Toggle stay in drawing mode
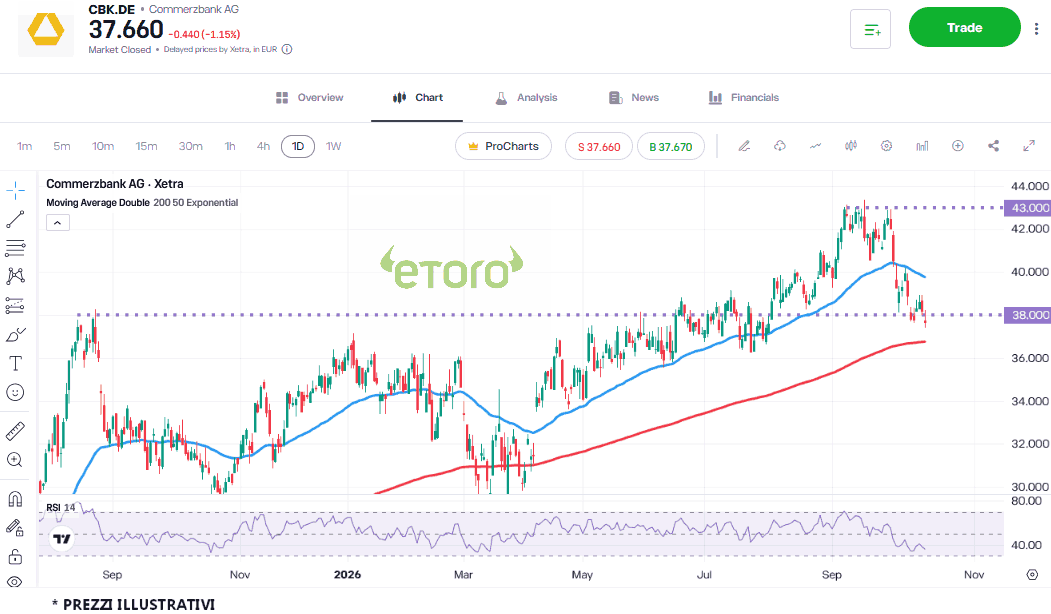This screenshot has height=614, width=1051. [x=15, y=528]
